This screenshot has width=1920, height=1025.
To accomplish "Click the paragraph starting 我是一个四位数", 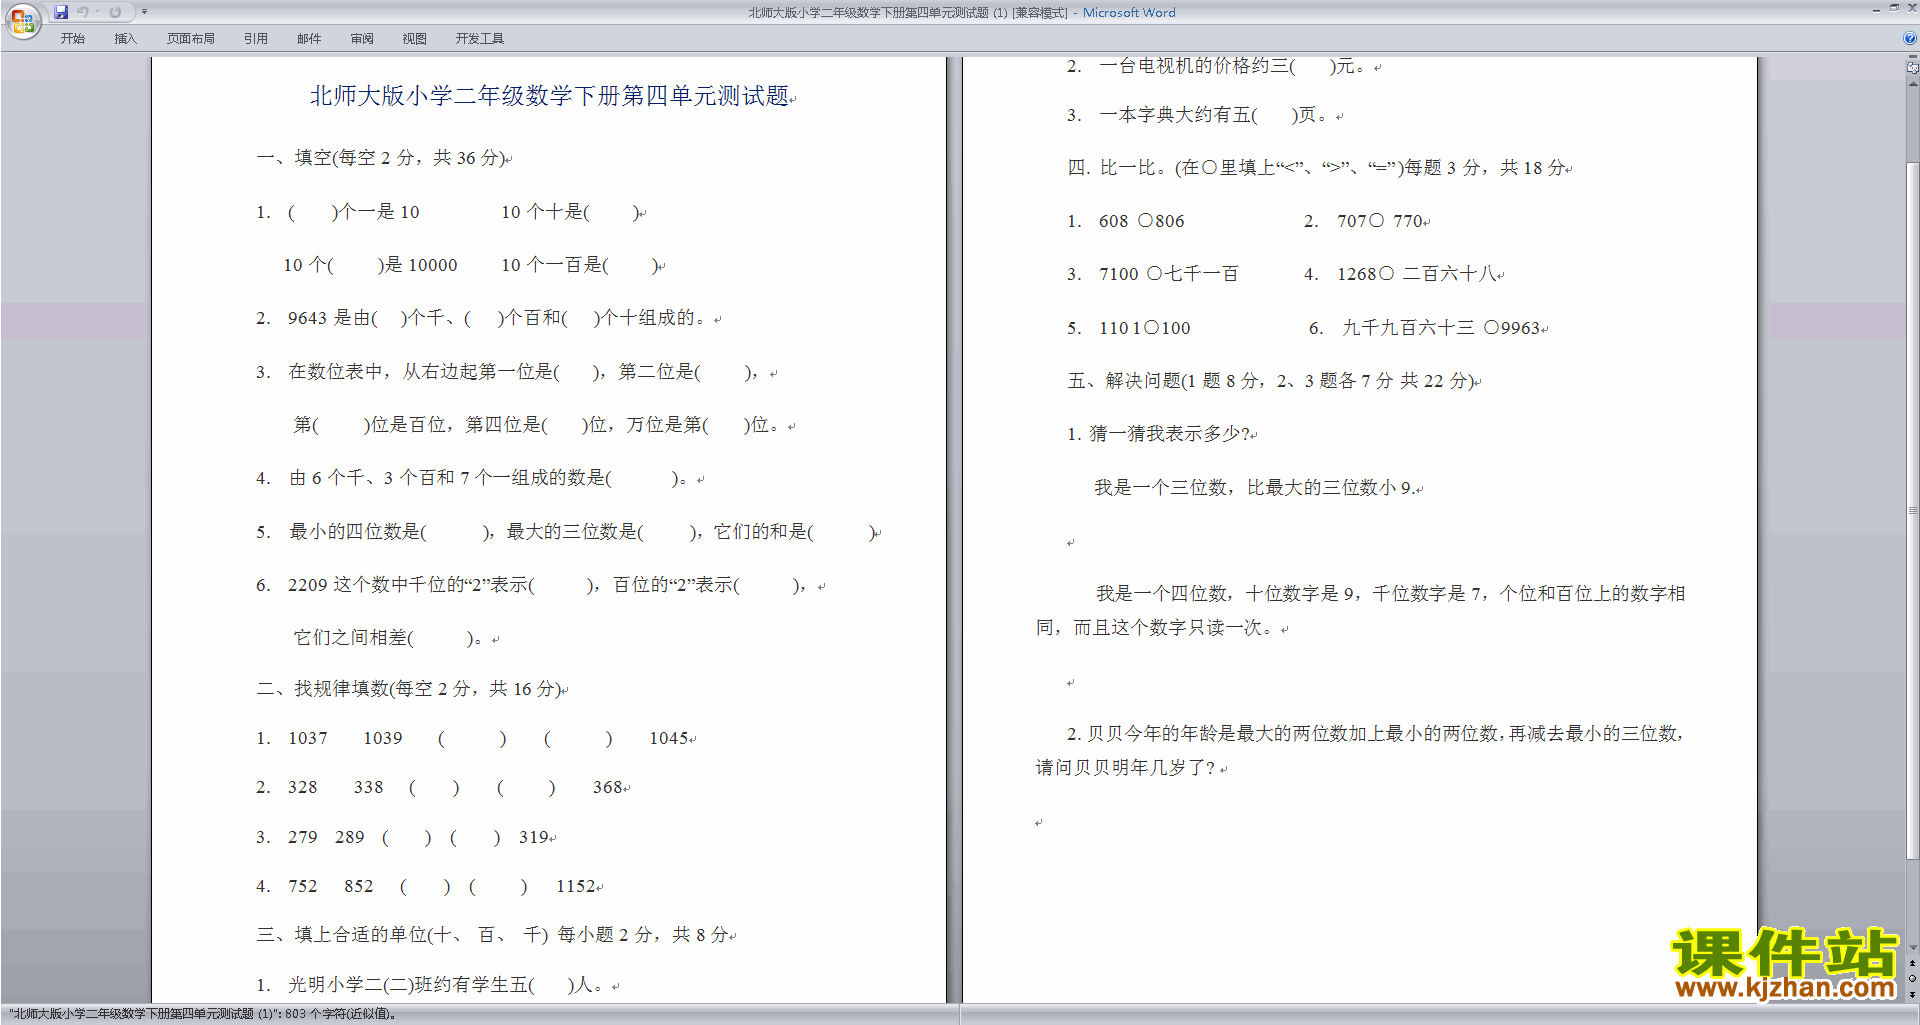I will 1361,611.
